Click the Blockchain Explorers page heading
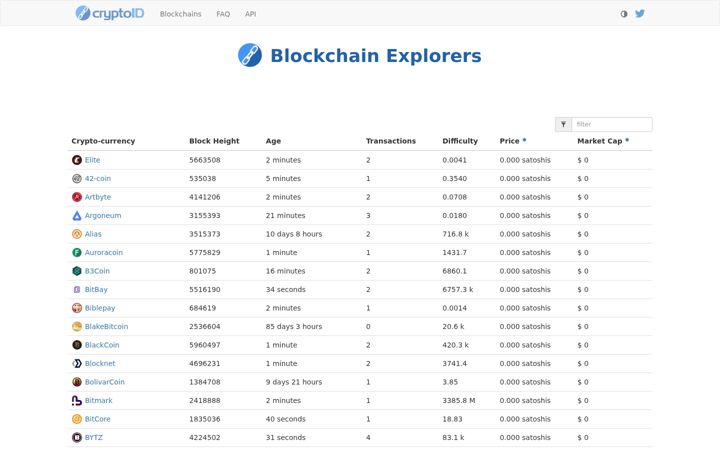 (x=376, y=56)
